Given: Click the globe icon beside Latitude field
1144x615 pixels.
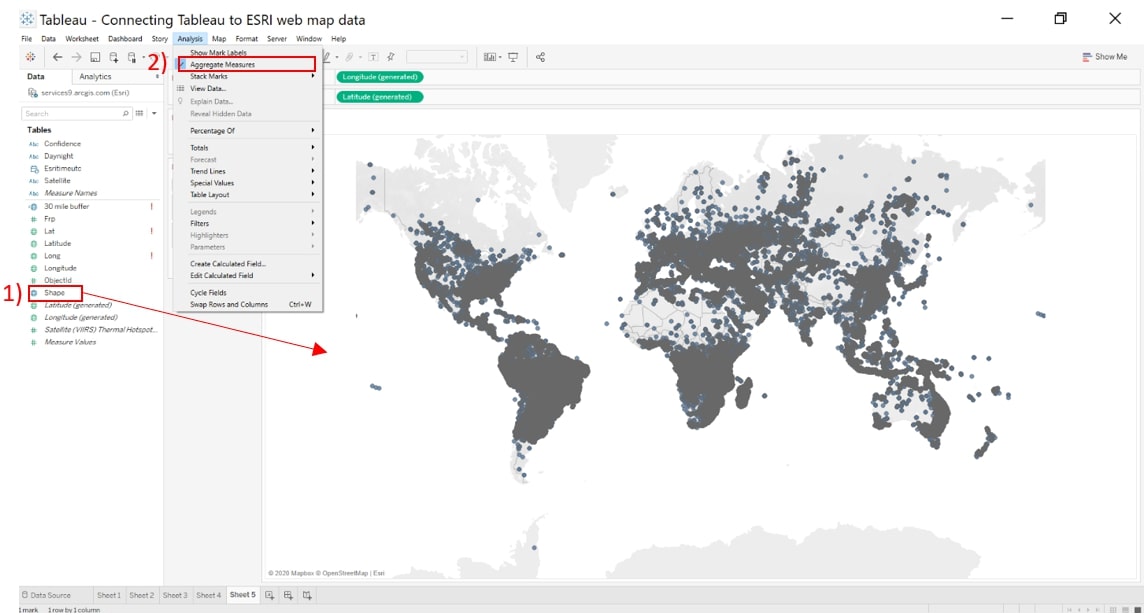Looking at the screenshot, I should point(34,244).
